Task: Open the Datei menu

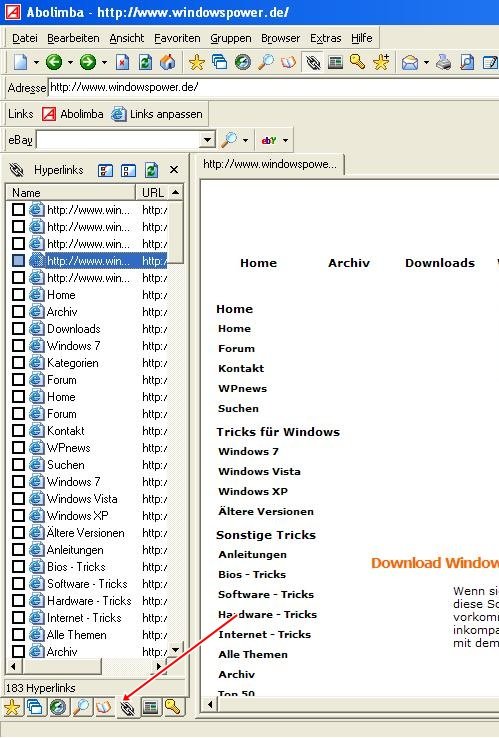Action: (24, 38)
